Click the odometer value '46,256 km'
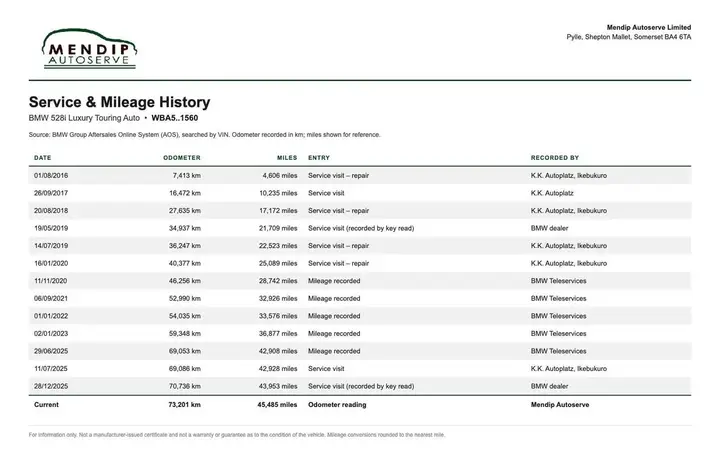 [x=185, y=281]
